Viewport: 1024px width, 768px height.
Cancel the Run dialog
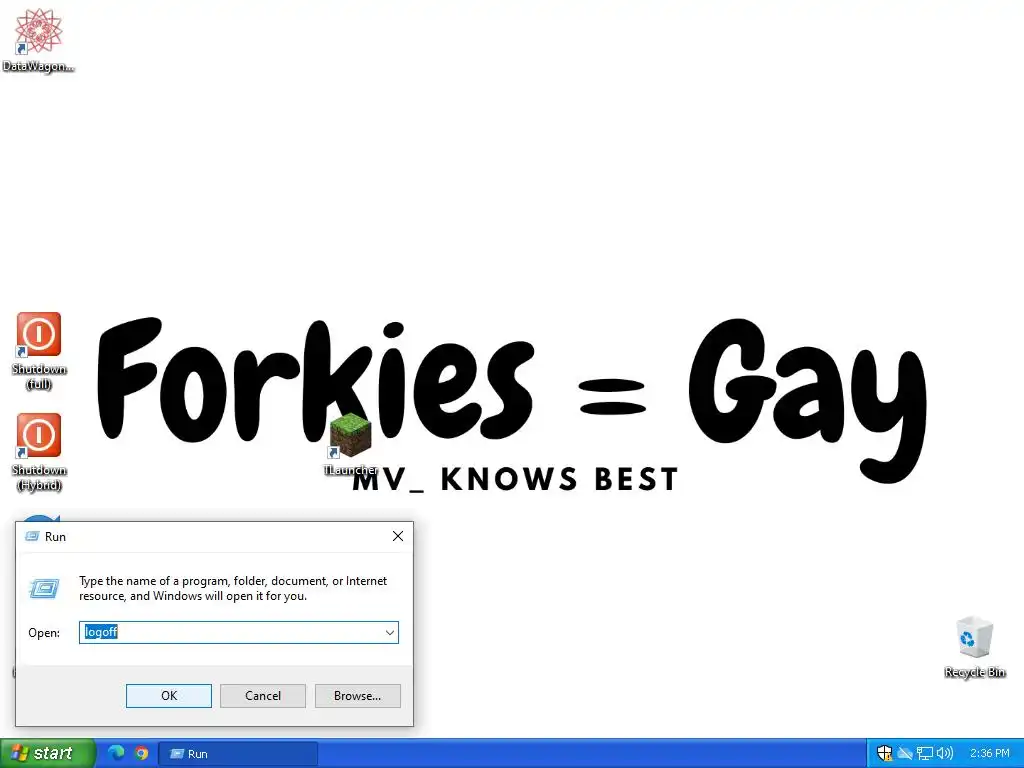click(263, 696)
